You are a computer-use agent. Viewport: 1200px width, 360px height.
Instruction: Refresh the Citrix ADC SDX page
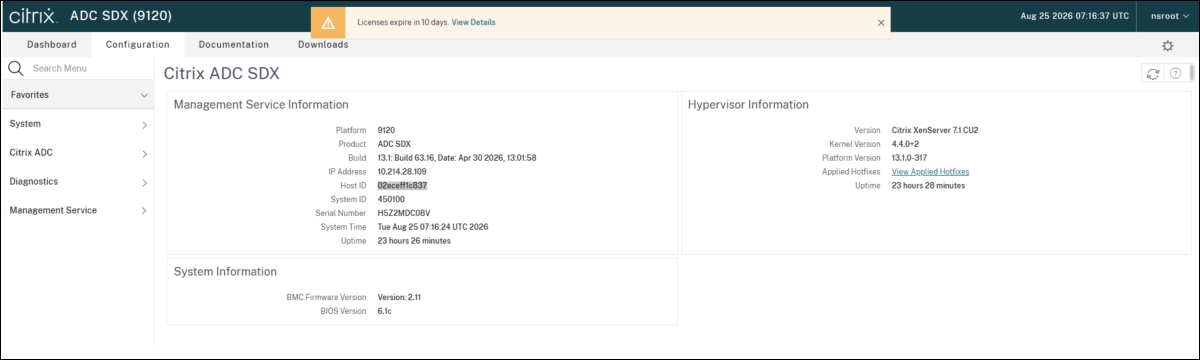click(1153, 73)
